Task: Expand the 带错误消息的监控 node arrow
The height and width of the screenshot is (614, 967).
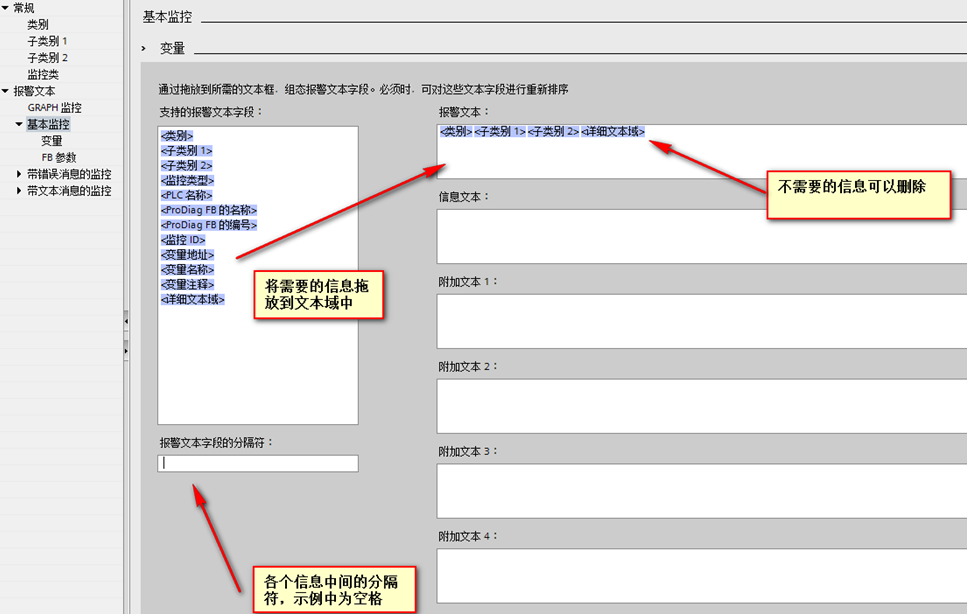Action: (19, 174)
